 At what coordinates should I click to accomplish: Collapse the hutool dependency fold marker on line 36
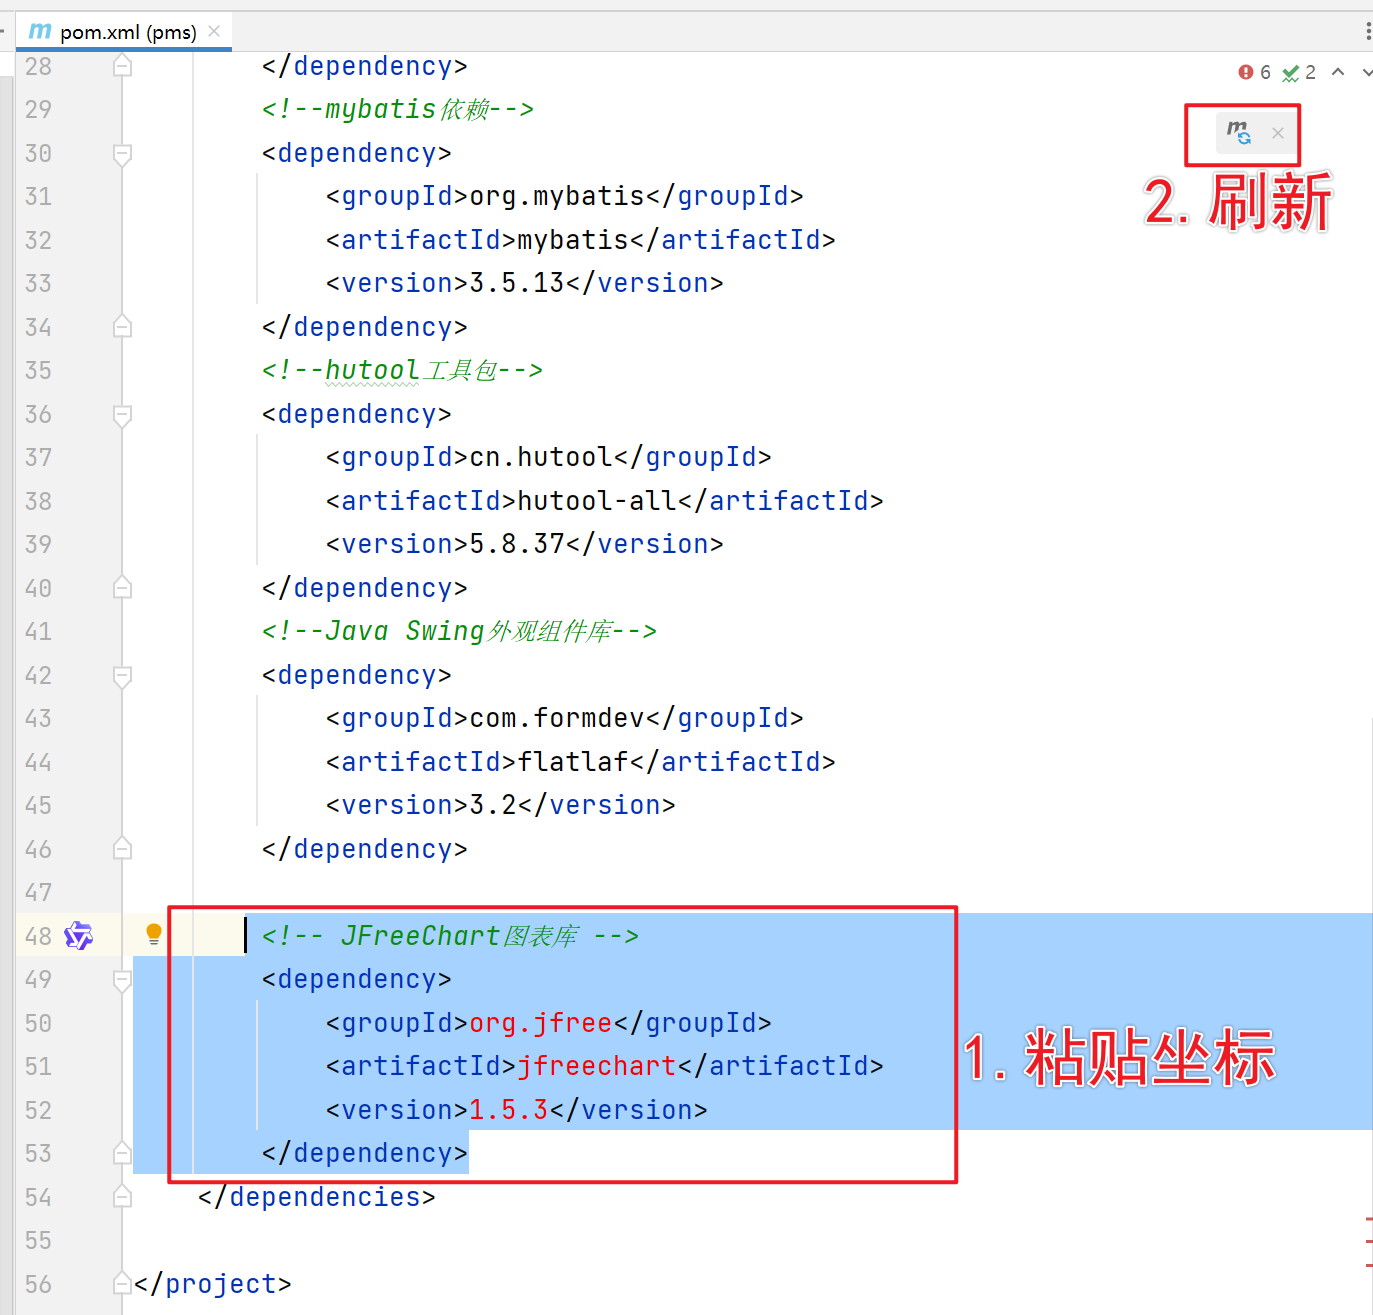pyautogui.click(x=122, y=415)
